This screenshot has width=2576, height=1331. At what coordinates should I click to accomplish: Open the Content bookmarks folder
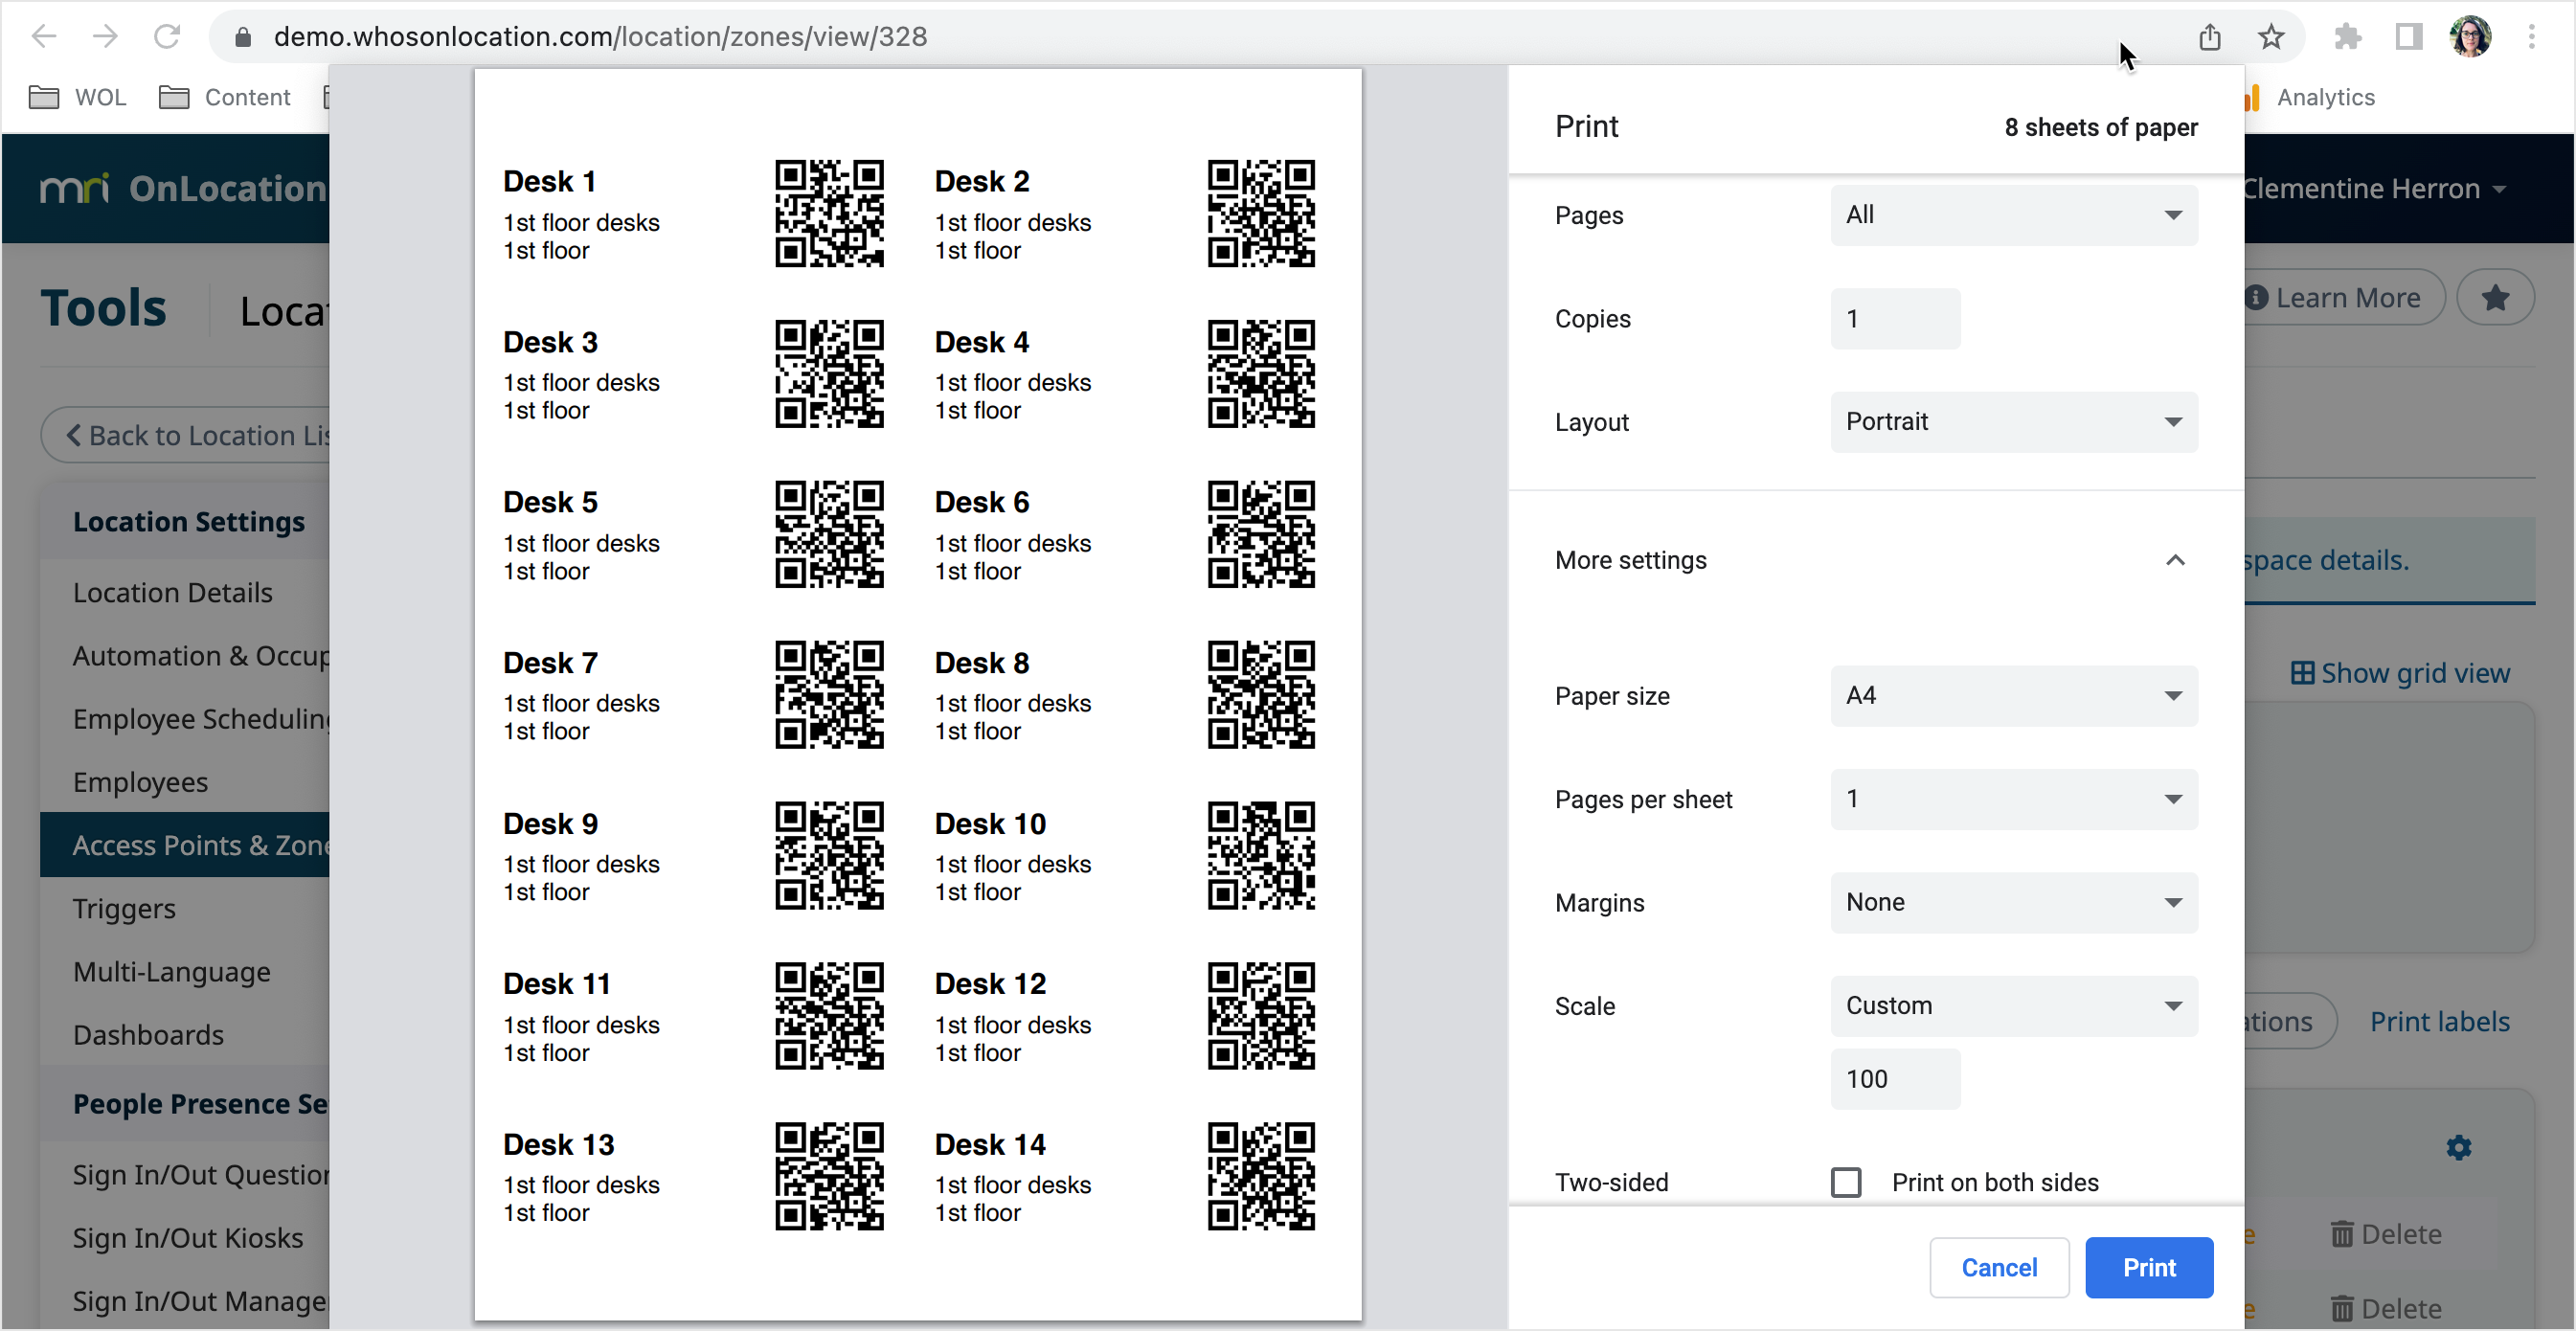[x=225, y=97]
